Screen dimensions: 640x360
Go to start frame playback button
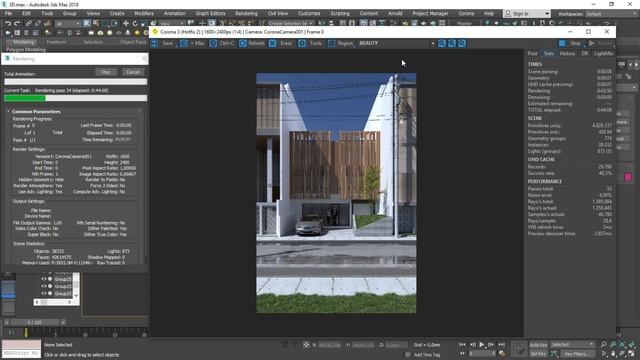(462, 344)
